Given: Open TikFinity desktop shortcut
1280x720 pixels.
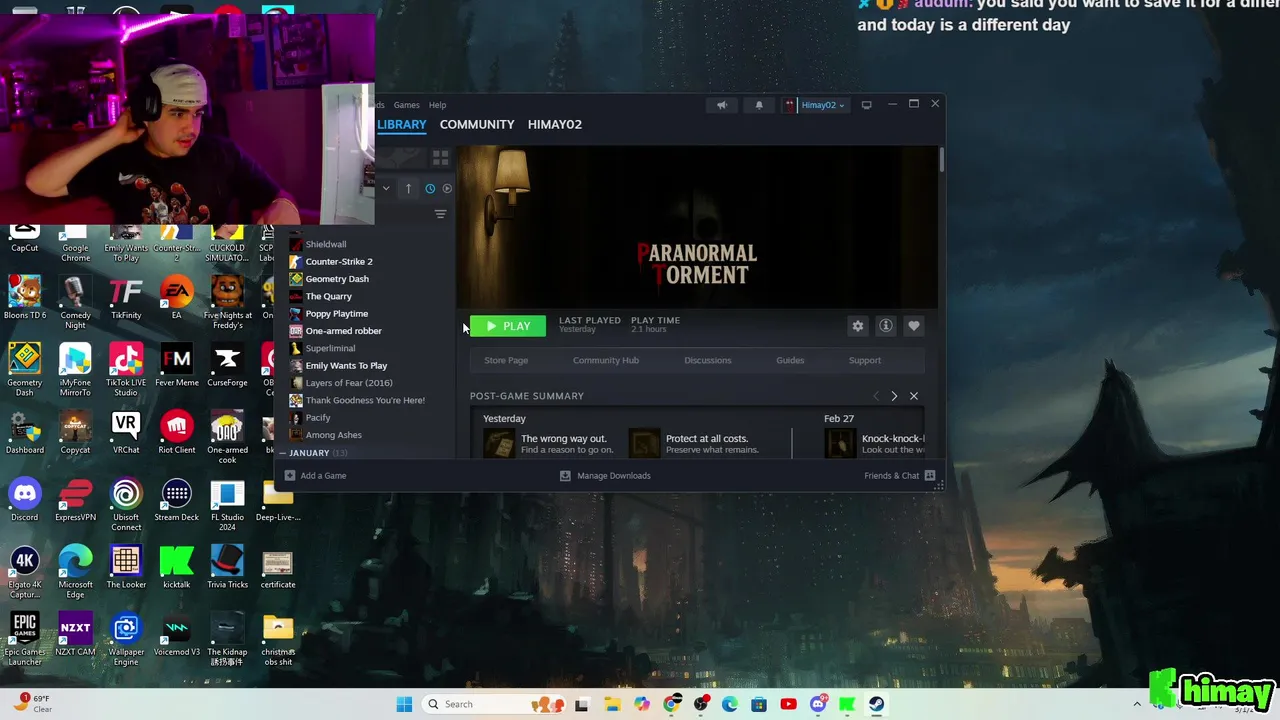Looking at the screenshot, I should [x=126, y=298].
